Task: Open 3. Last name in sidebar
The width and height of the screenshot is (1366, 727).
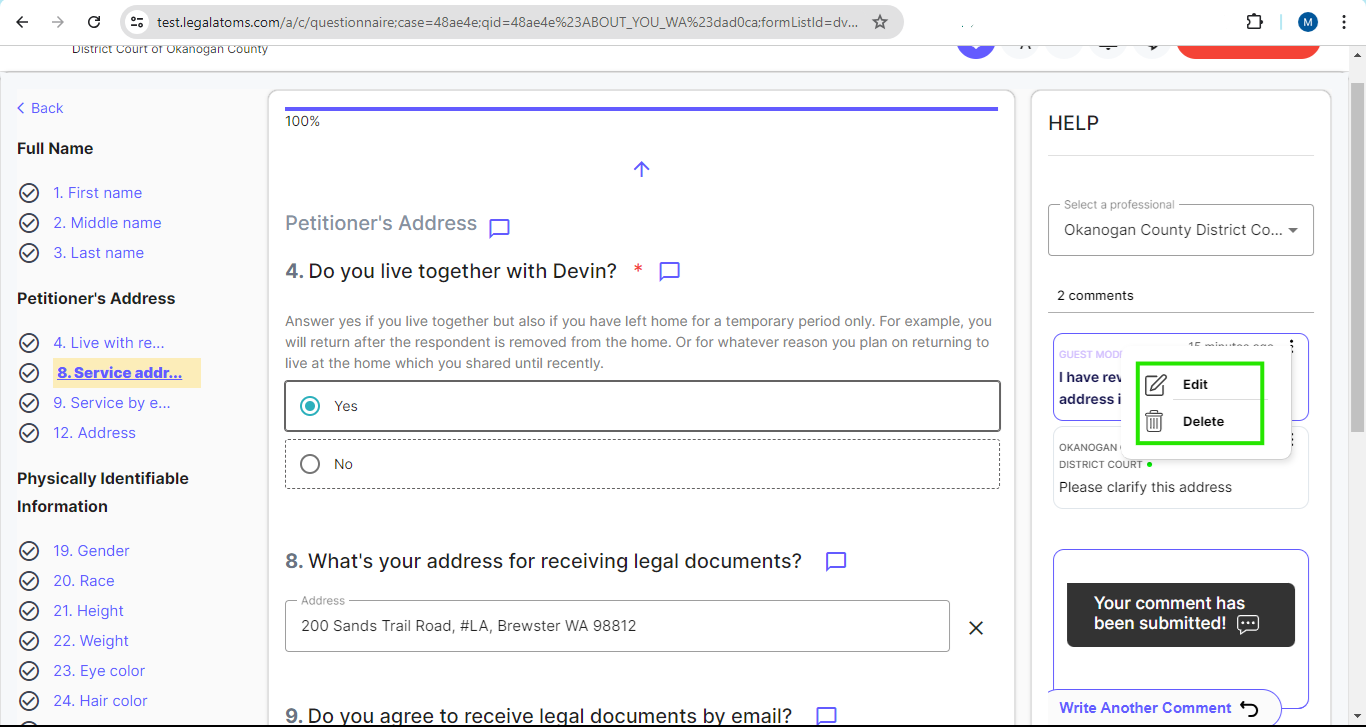Action: (x=99, y=253)
